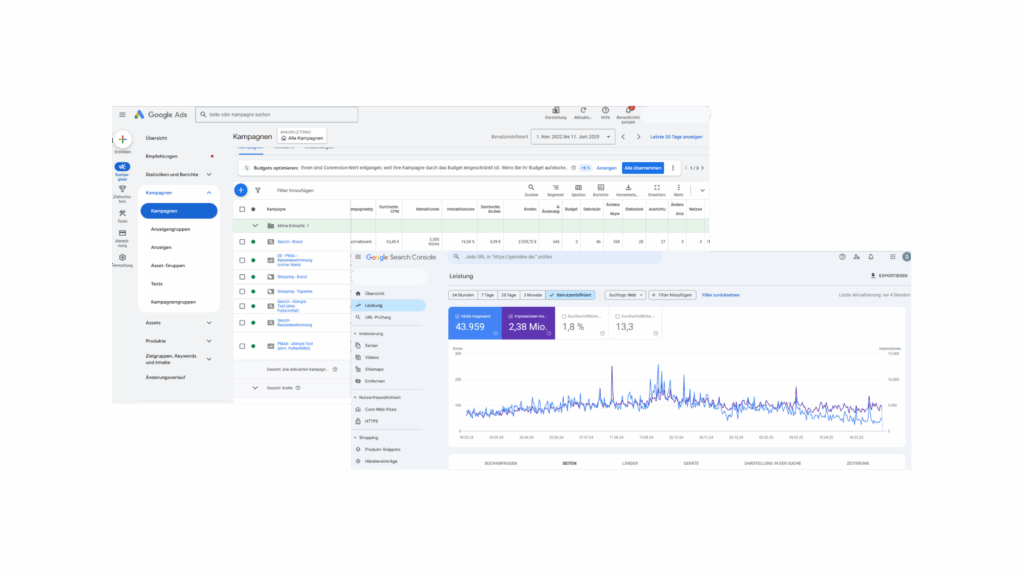Screen dimensions: 1024x576
Task: Open Benachrichtigungen bell in Google Ads
Action: 628,110
